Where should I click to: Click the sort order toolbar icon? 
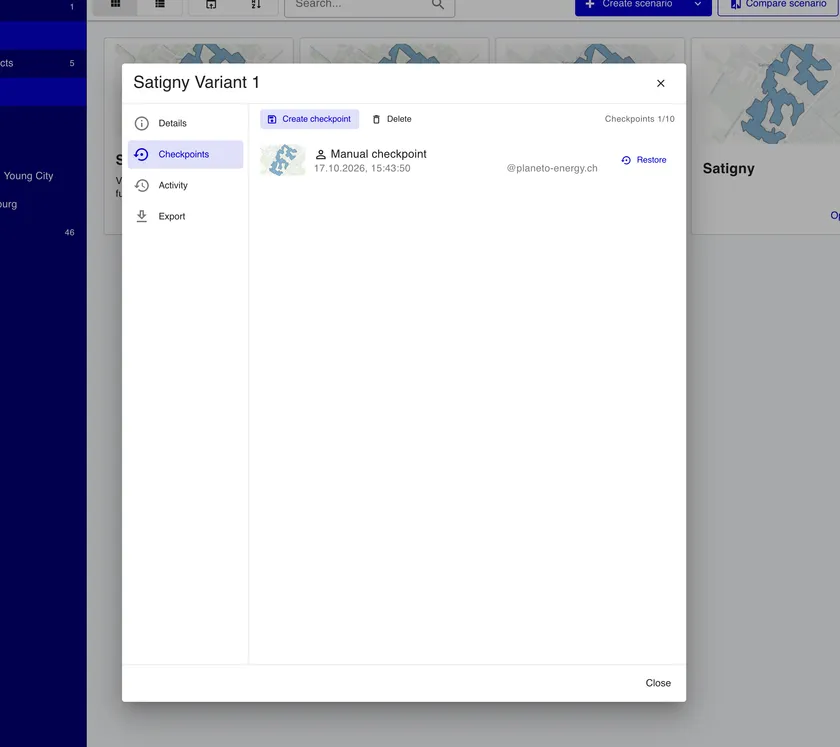256,4
